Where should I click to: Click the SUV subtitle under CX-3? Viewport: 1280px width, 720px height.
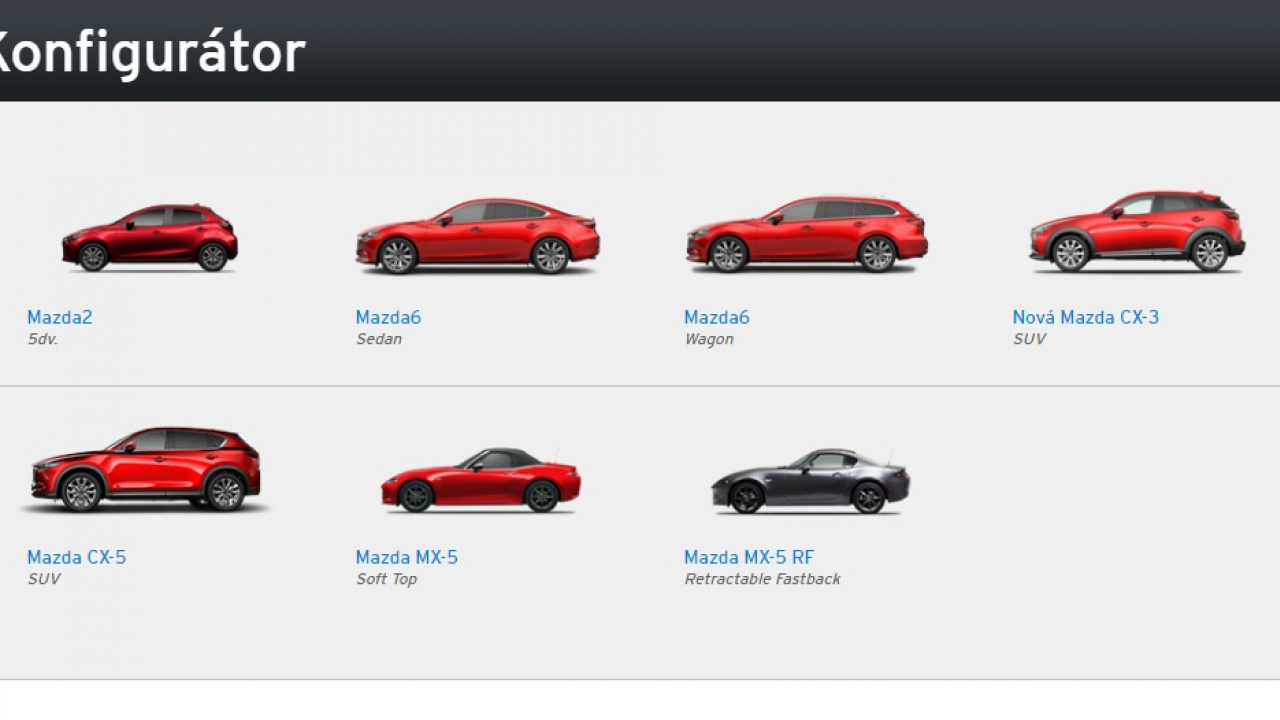coord(1029,339)
